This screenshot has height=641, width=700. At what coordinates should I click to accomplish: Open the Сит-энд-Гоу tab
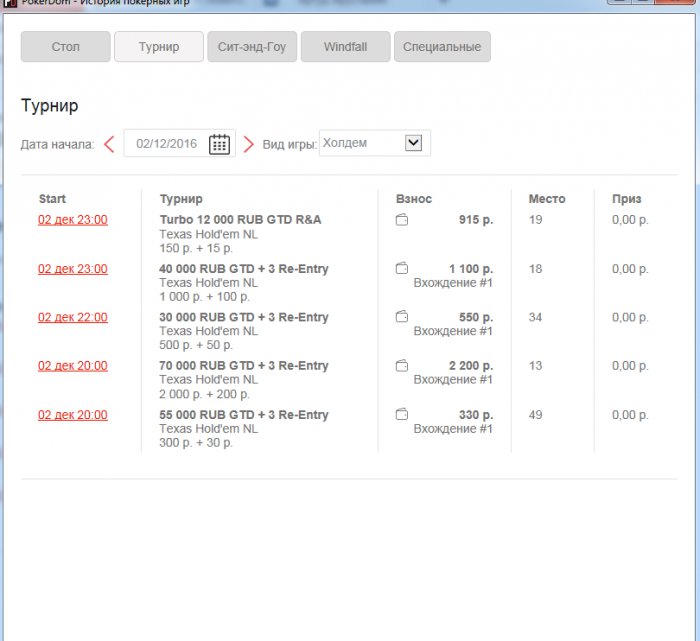pos(252,46)
